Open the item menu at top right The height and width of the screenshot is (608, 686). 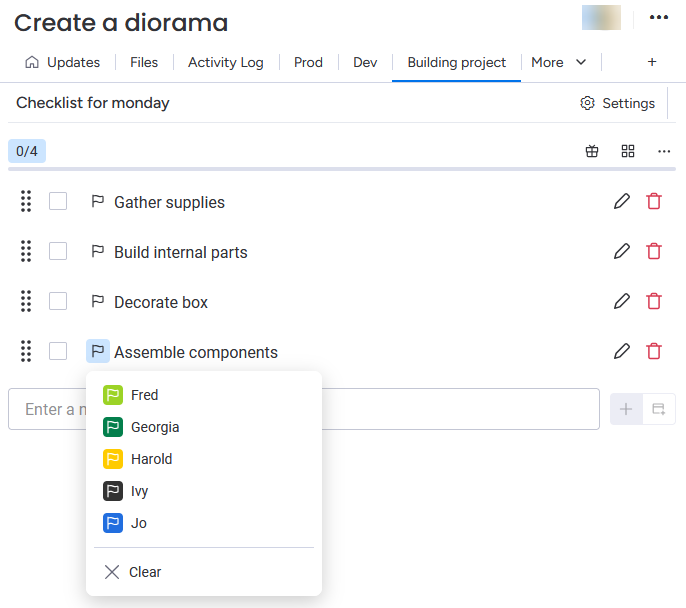click(x=658, y=18)
